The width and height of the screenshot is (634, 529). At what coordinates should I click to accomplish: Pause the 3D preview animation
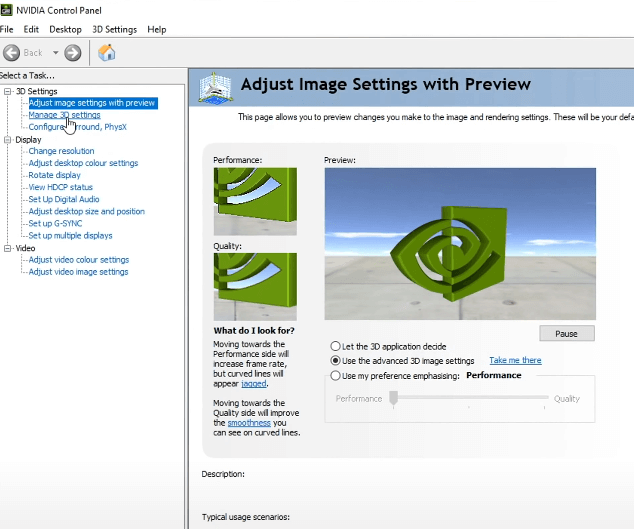567,334
